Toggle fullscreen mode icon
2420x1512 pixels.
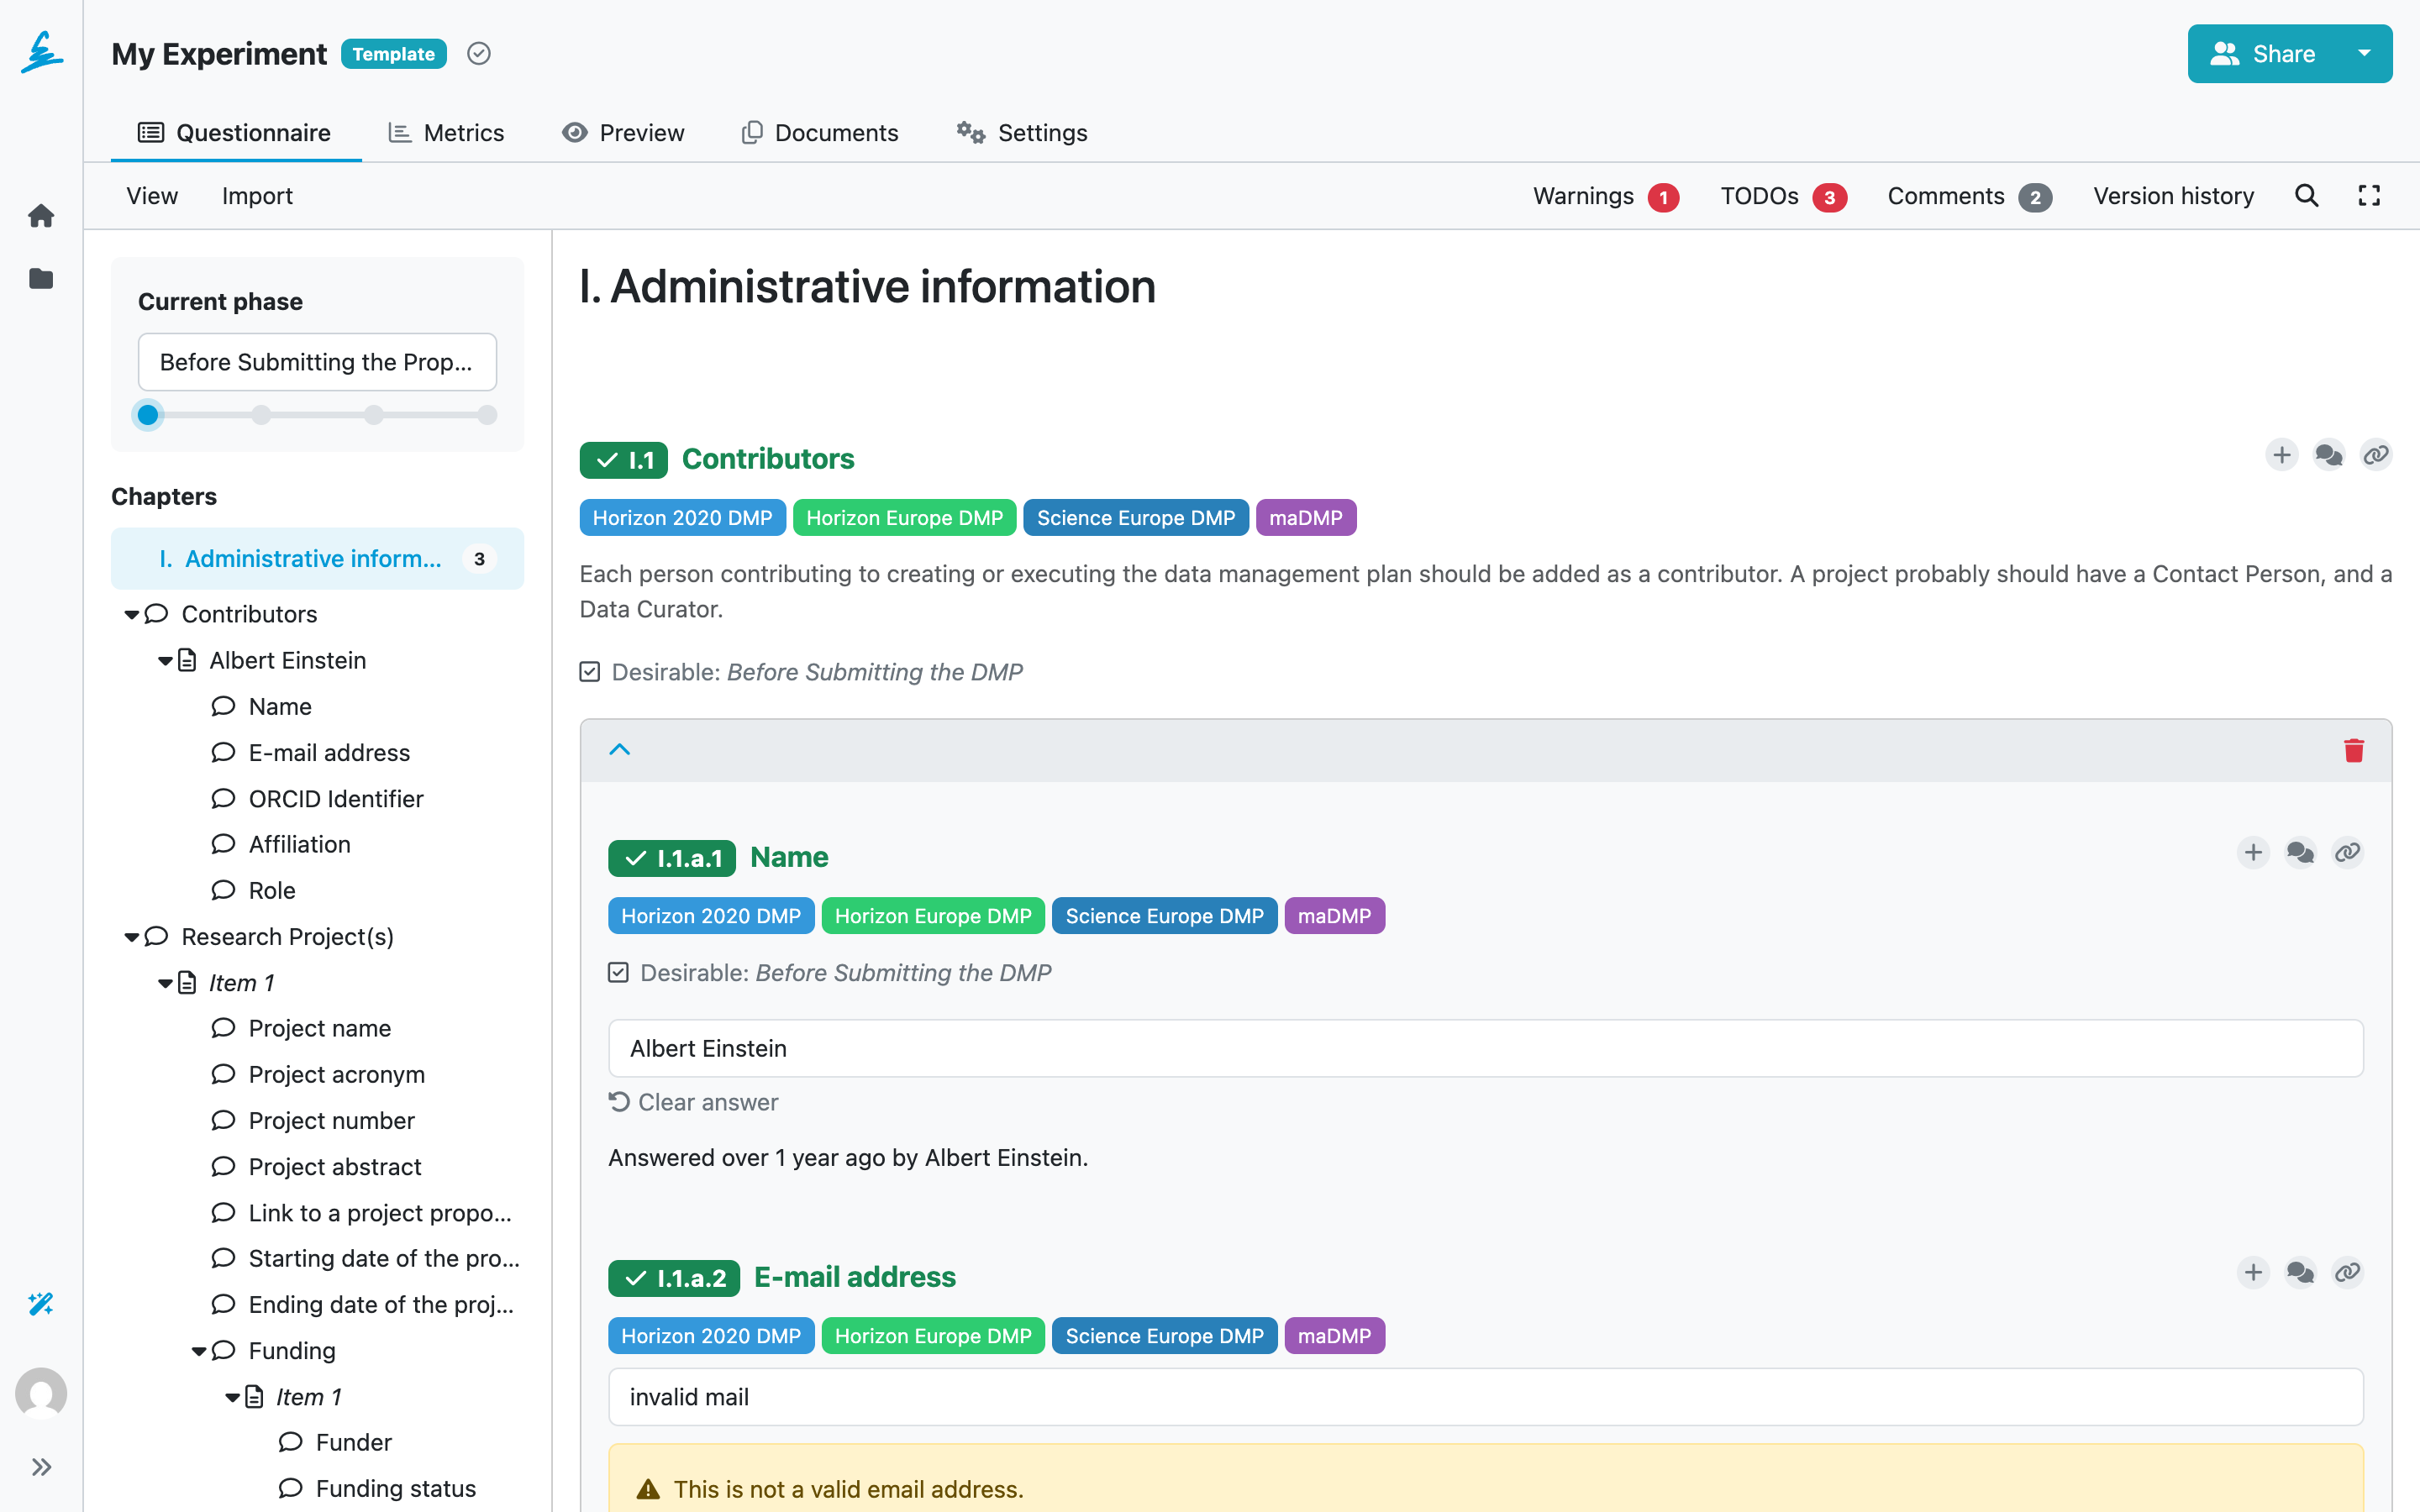coord(2369,196)
